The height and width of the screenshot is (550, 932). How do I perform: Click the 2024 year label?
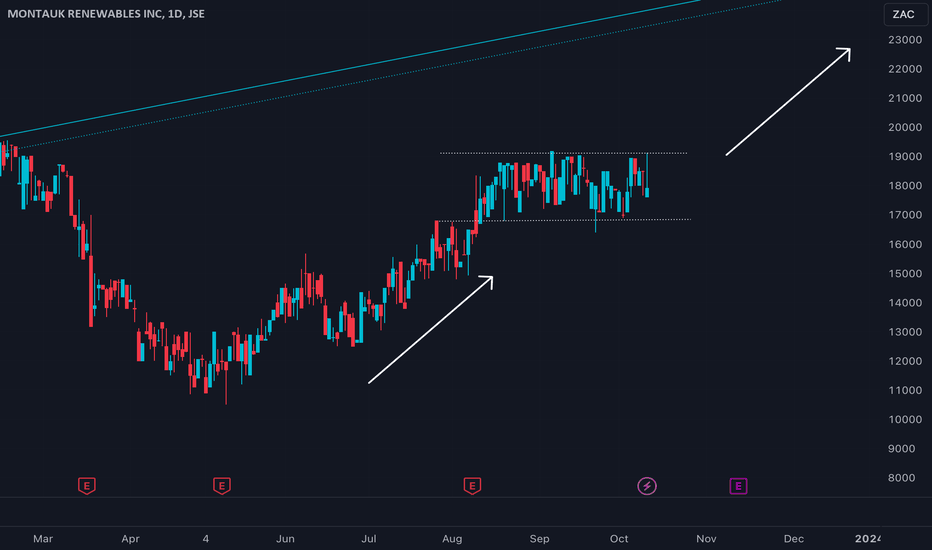tap(867, 539)
